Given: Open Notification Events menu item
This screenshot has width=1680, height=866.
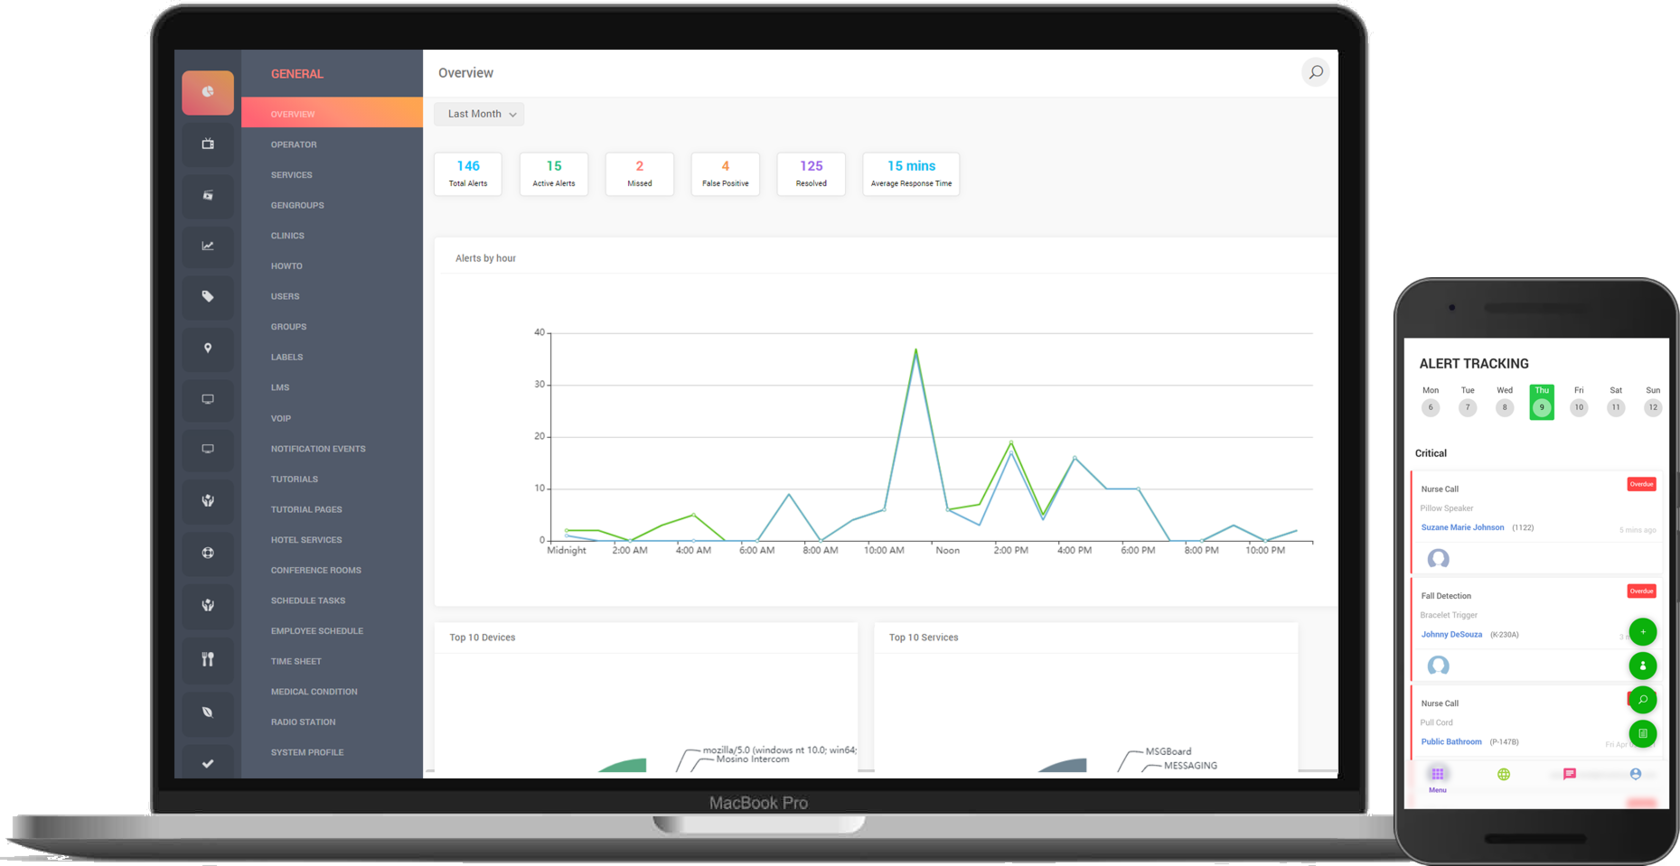Looking at the screenshot, I should click(318, 449).
